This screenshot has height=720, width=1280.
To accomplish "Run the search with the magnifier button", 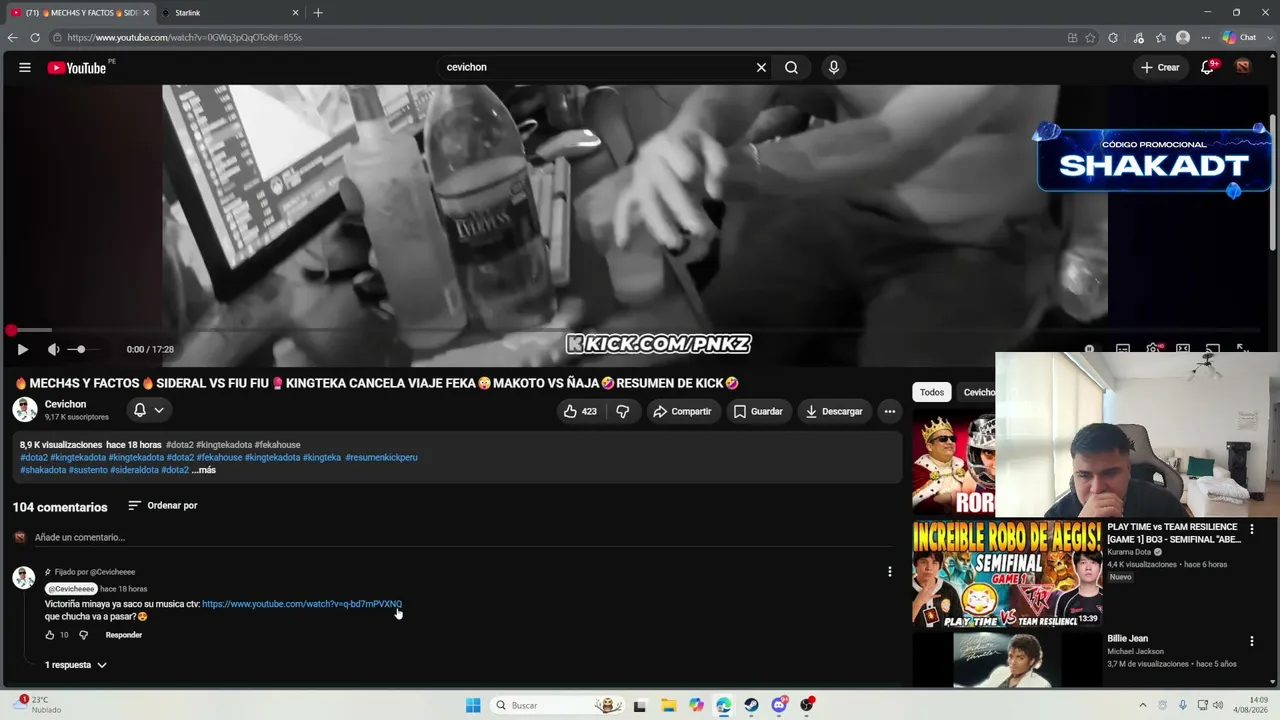I will 791,67.
